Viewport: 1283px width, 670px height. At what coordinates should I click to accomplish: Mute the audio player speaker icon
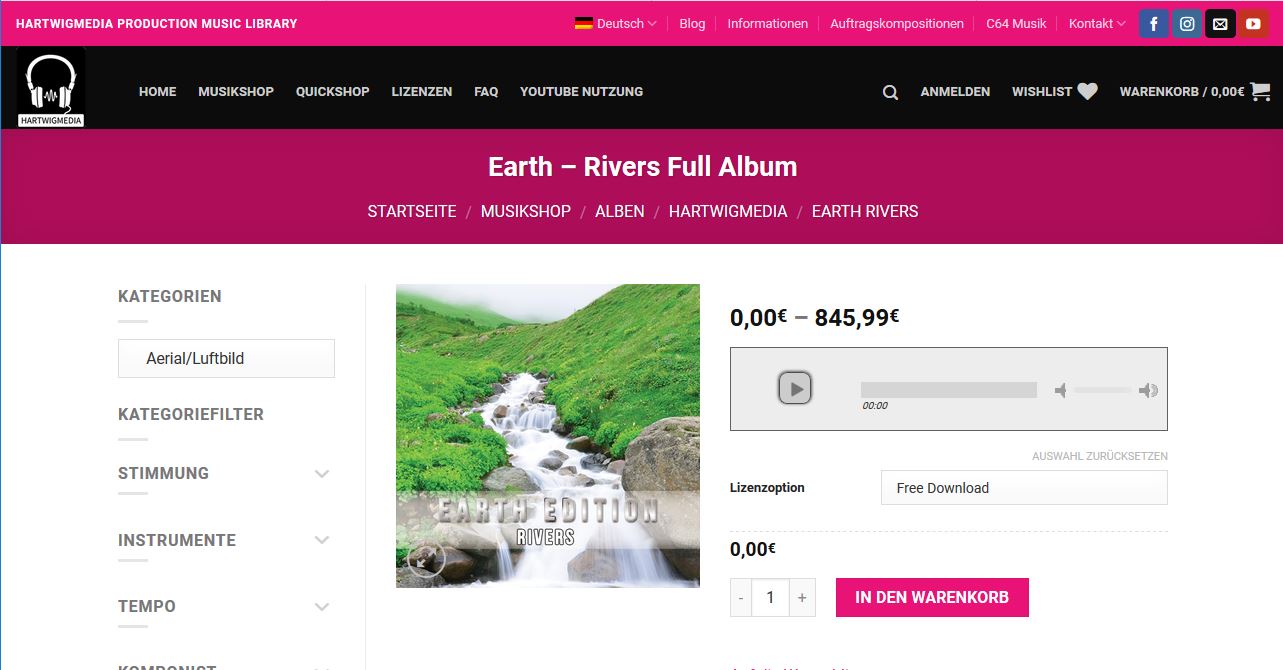tap(1060, 390)
